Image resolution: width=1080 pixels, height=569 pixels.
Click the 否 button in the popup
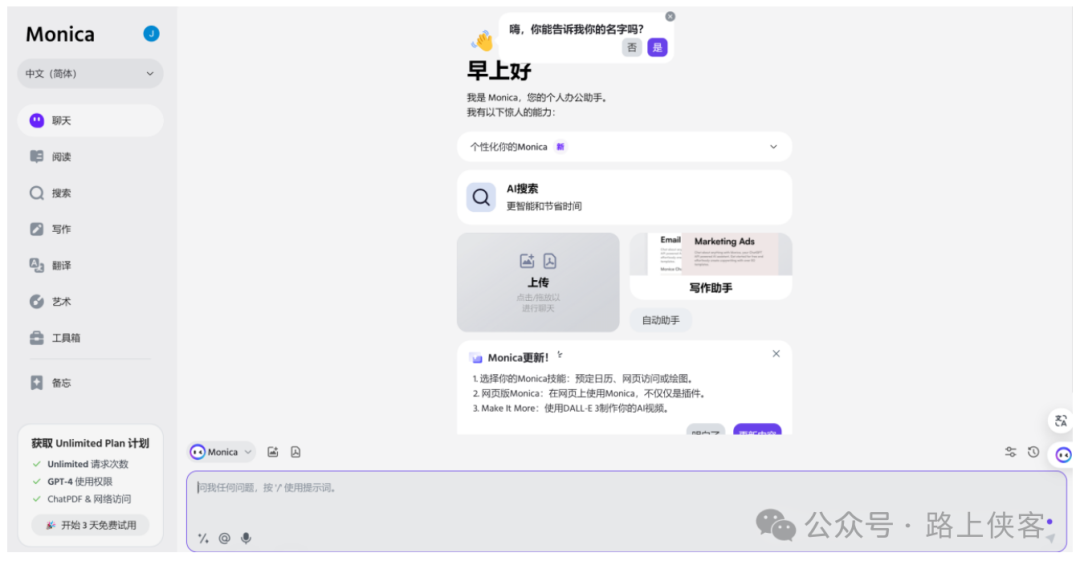[632, 48]
